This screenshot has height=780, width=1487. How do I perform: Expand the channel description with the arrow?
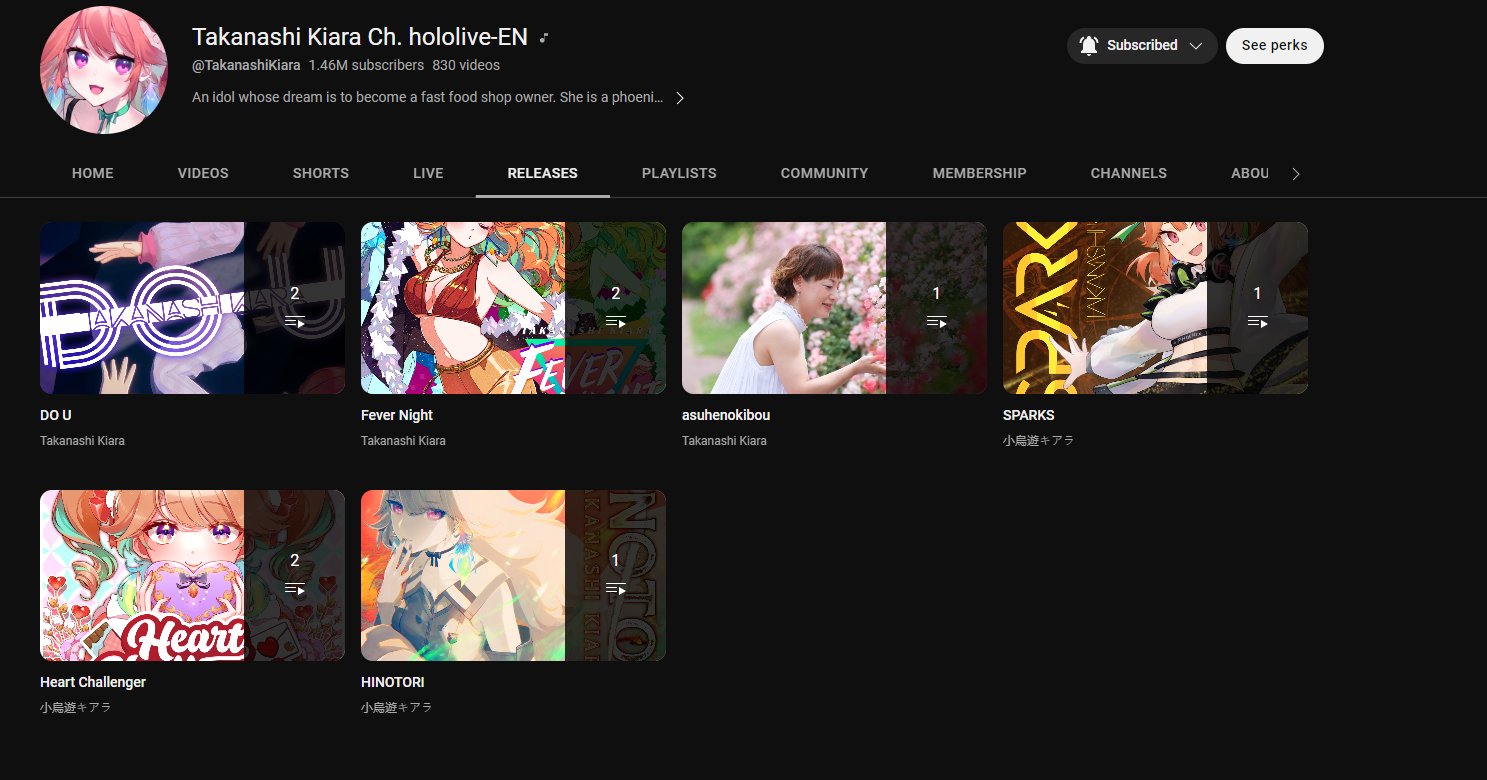click(x=680, y=98)
